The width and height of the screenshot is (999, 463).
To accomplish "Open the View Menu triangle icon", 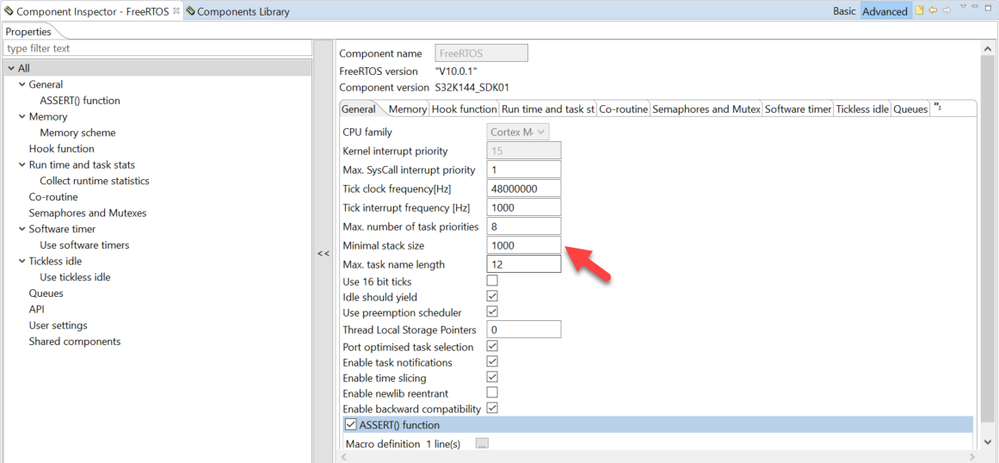I will (964, 8).
